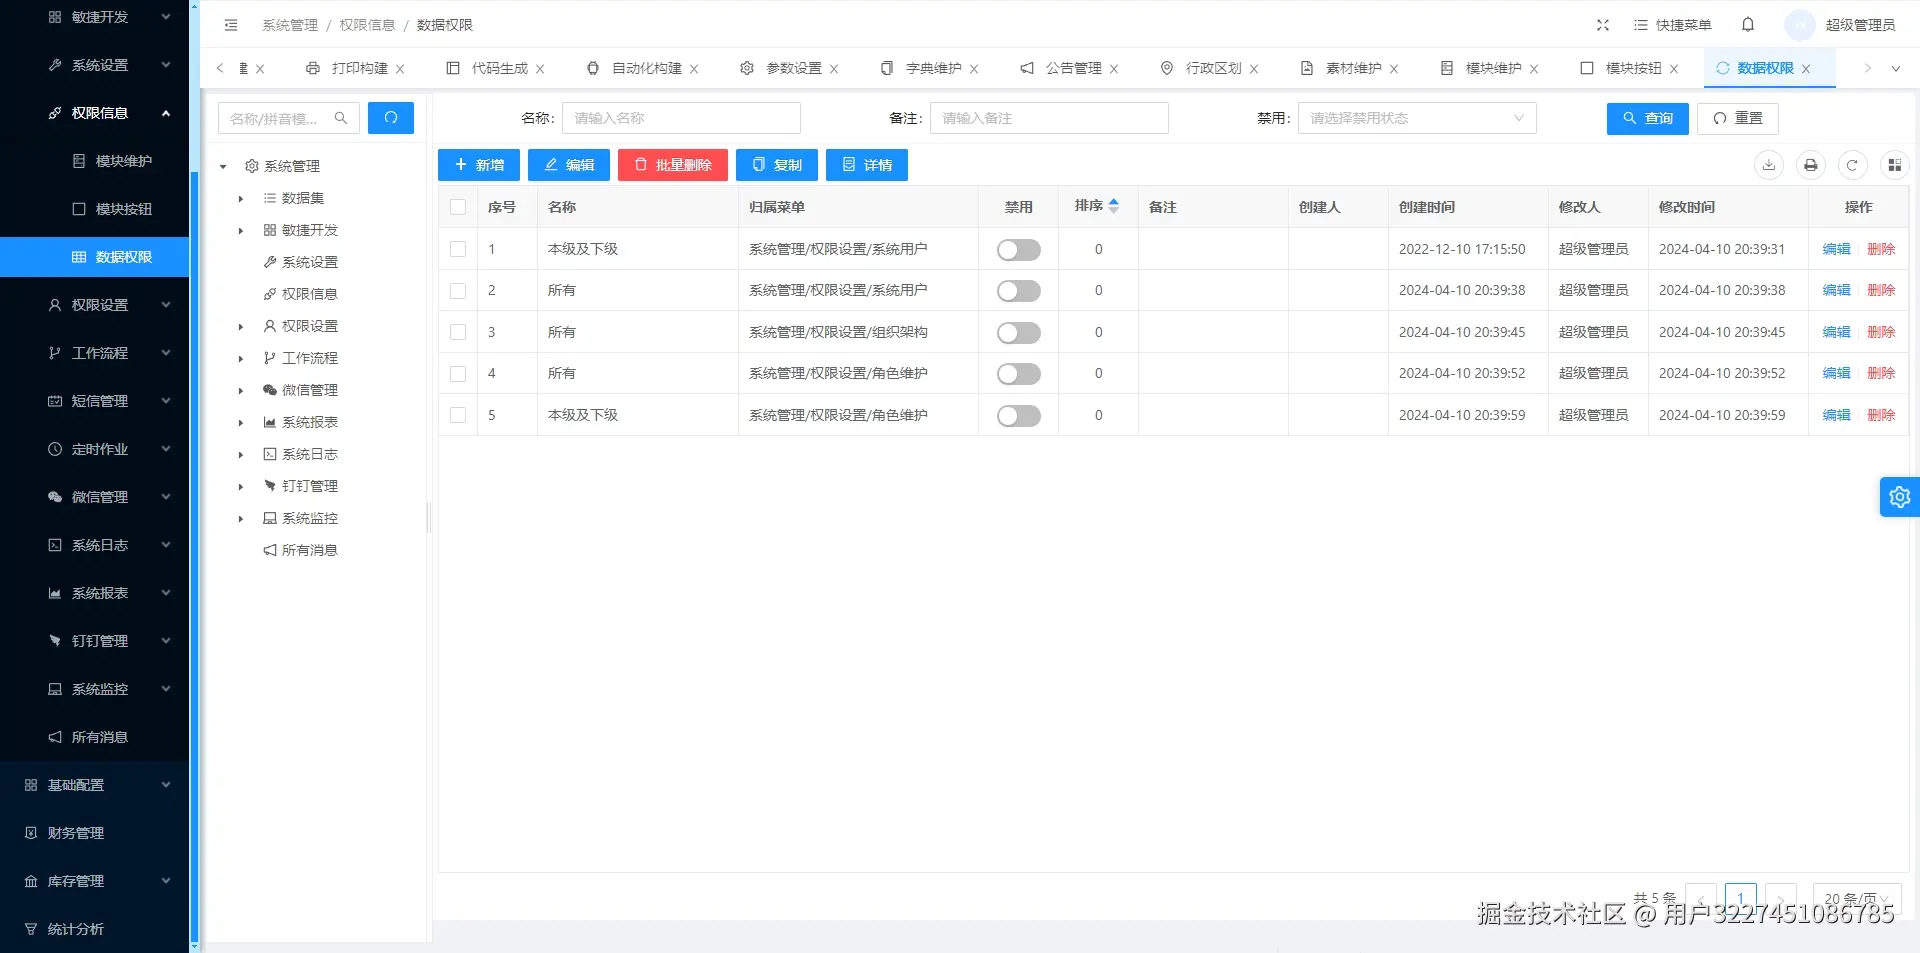Open the 禁用 status dropdown

click(x=1417, y=118)
